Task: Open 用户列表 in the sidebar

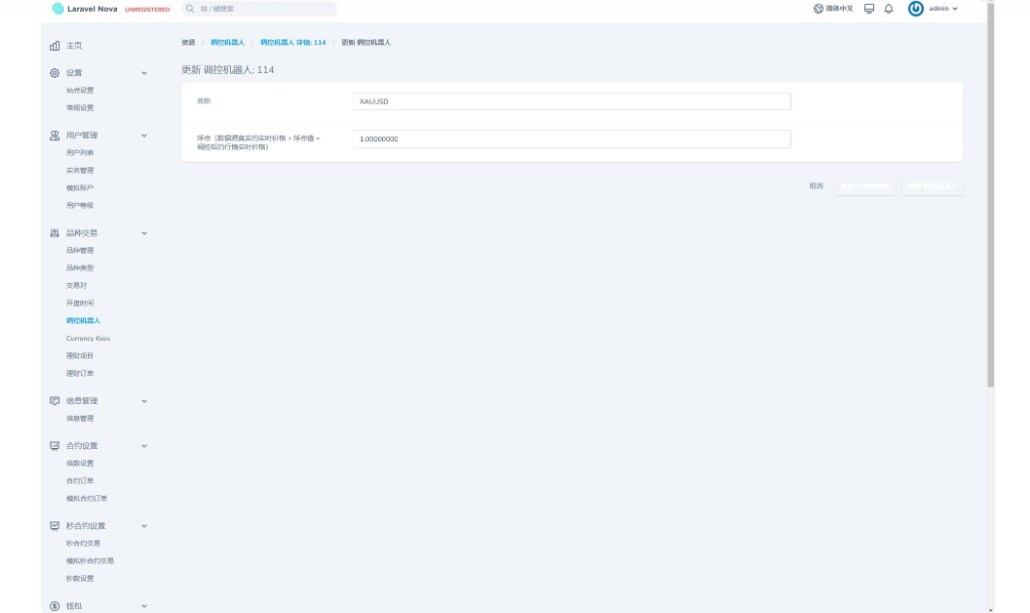Action: click(80, 153)
